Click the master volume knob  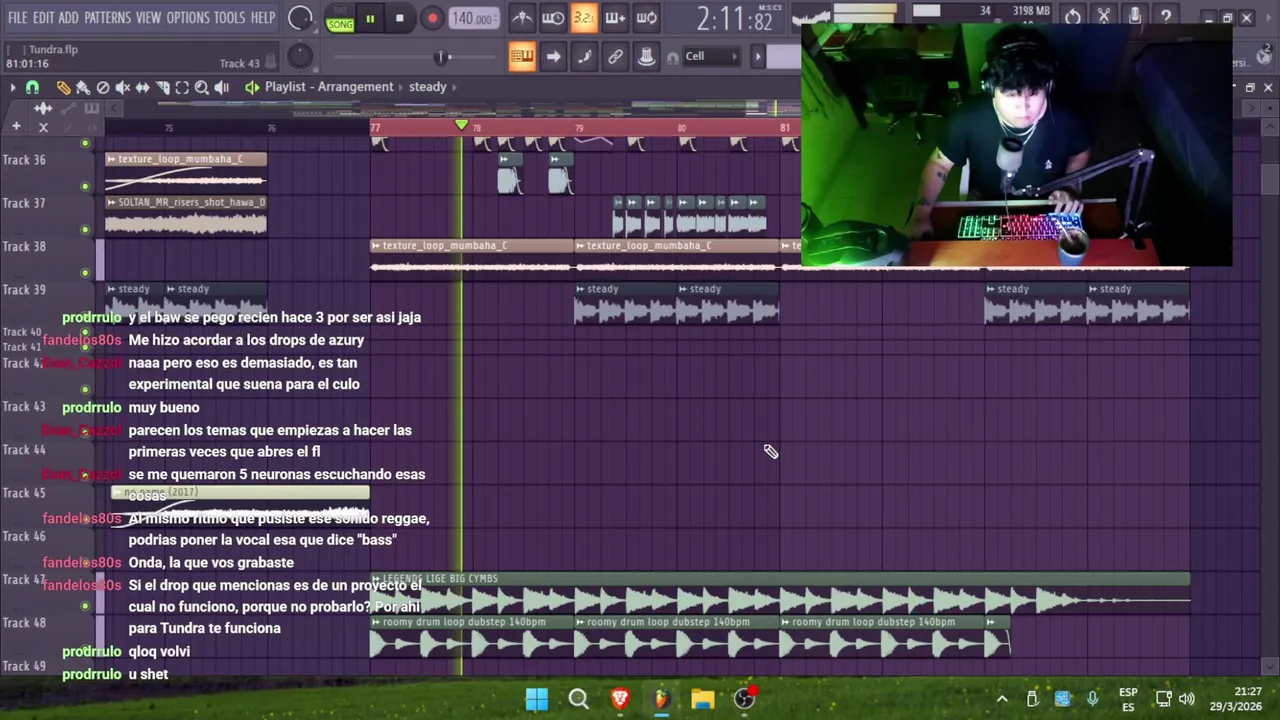(299, 18)
